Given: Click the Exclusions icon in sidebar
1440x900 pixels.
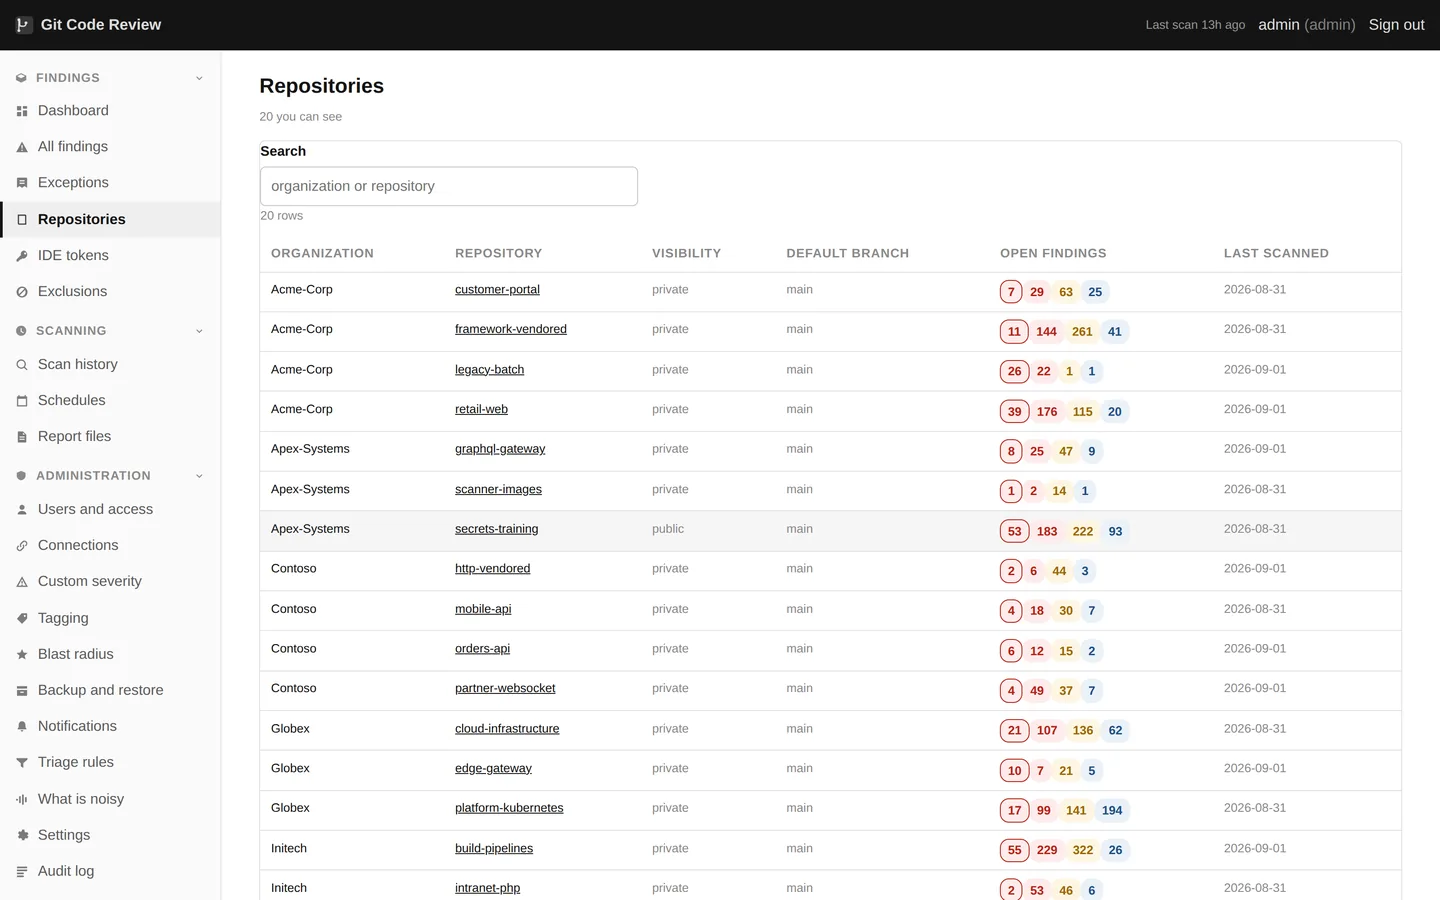Looking at the screenshot, I should [x=22, y=292].
